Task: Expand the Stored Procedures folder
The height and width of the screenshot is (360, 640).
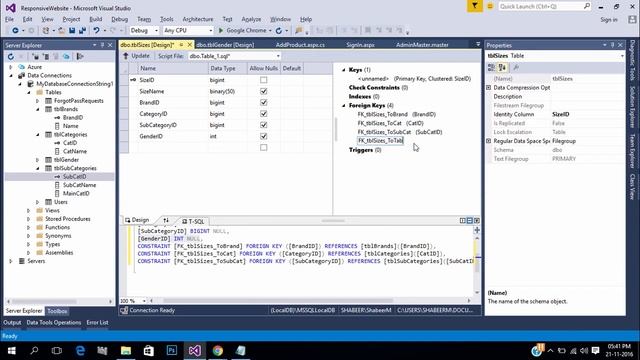Action: point(29,219)
